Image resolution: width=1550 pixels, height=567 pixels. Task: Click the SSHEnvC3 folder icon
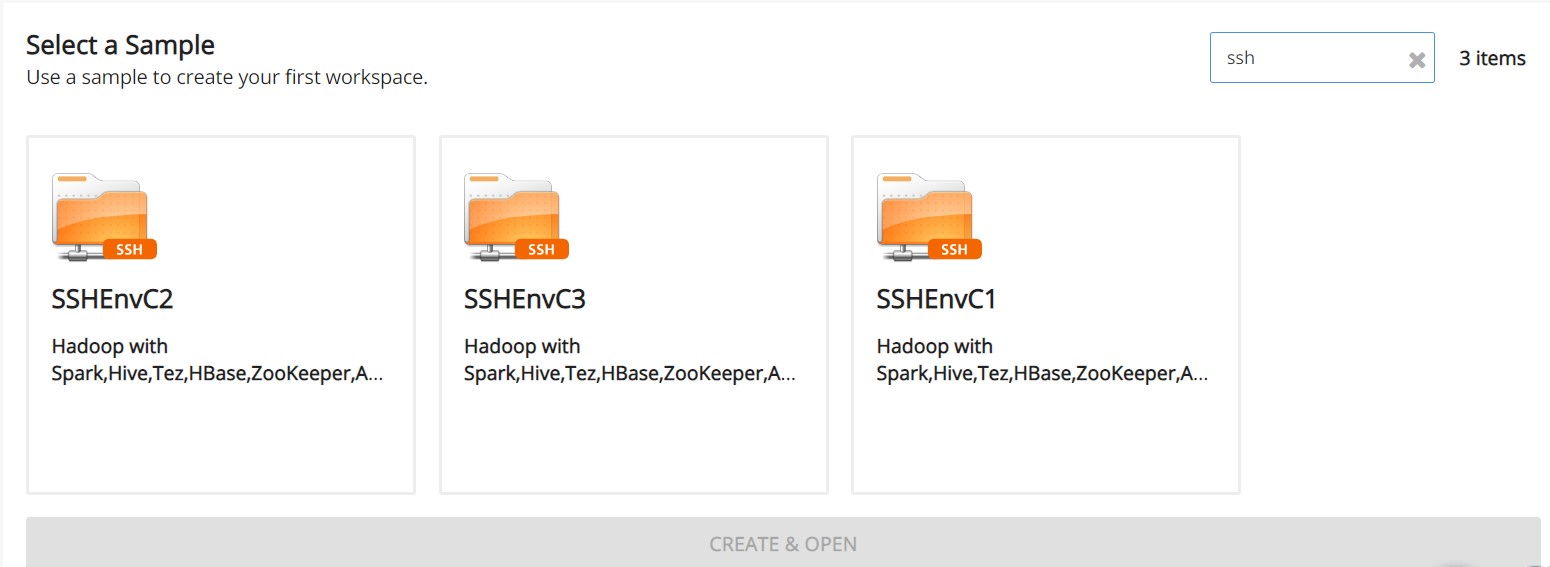click(516, 218)
